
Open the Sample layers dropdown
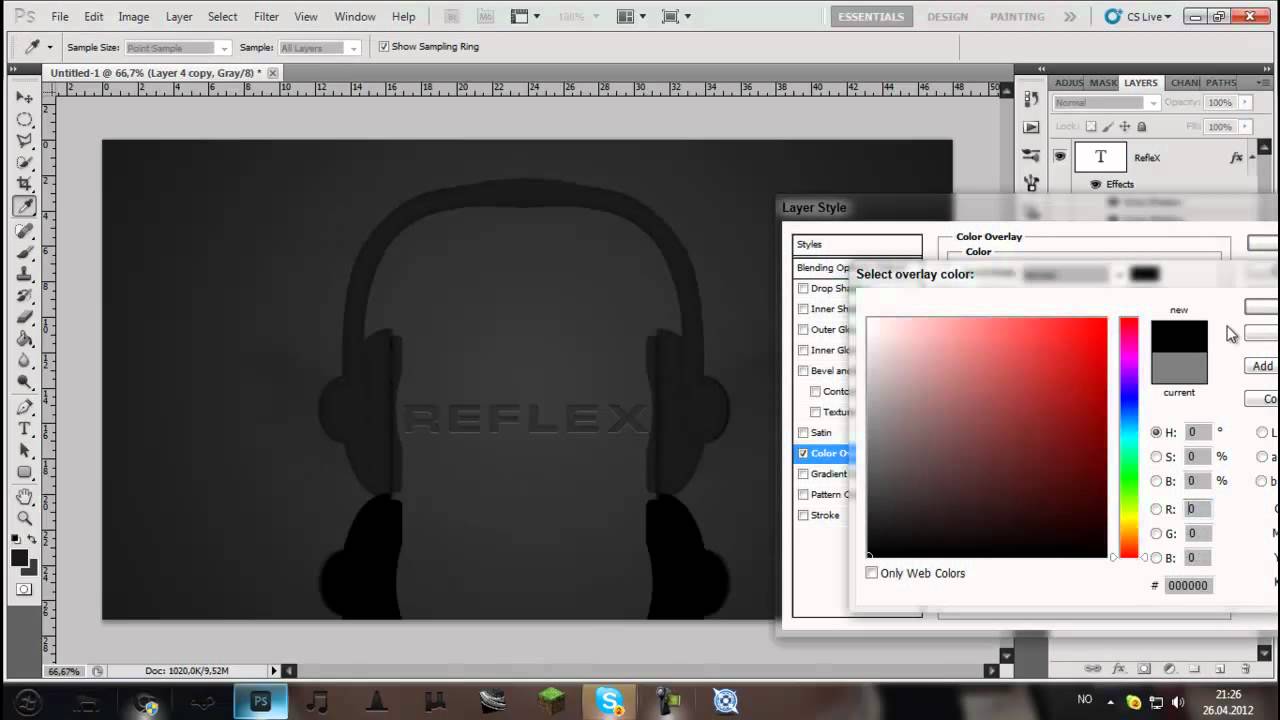[x=319, y=48]
